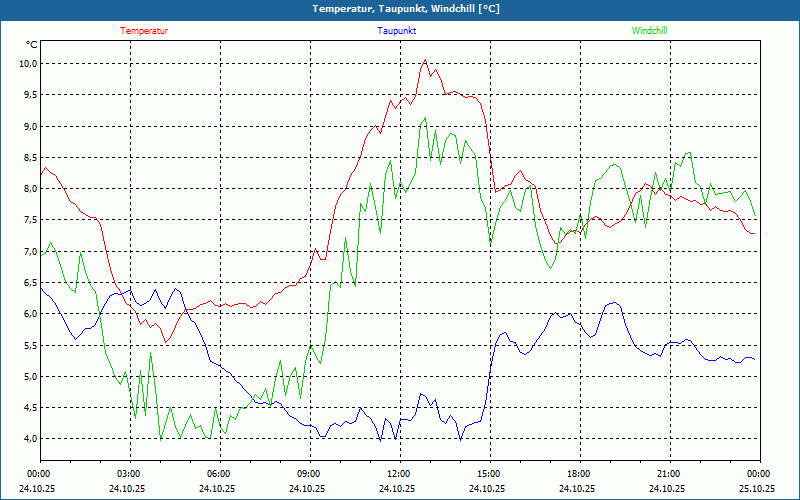Click the 7,0 y-axis tick label
800x500 pixels.
coord(28,252)
